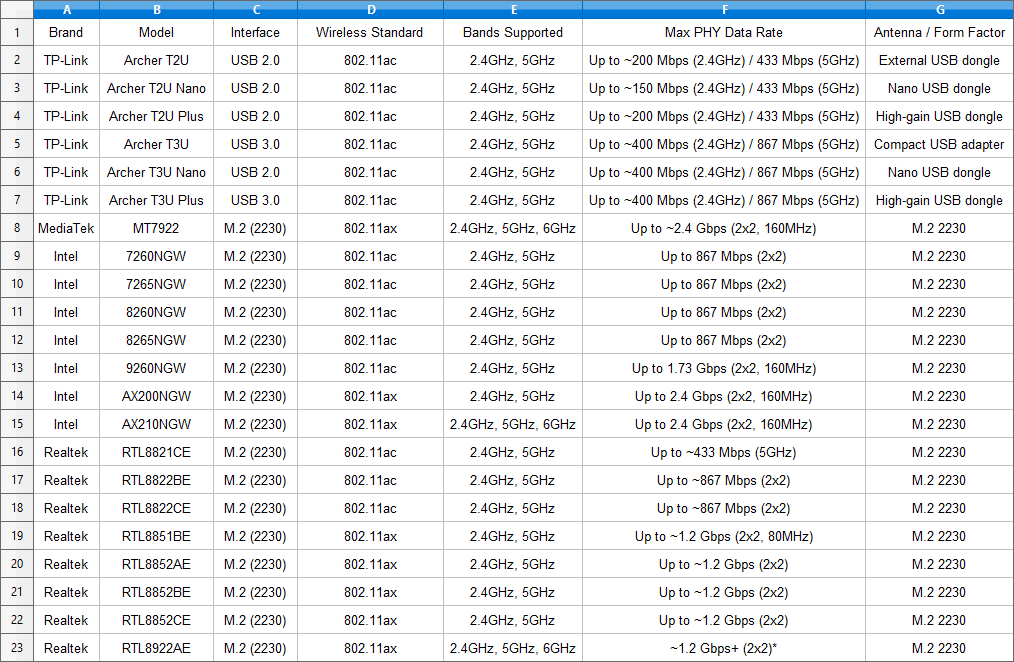Select 'External USB dongle' cell
This screenshot has height=662, width=1014.
point(939,60)
